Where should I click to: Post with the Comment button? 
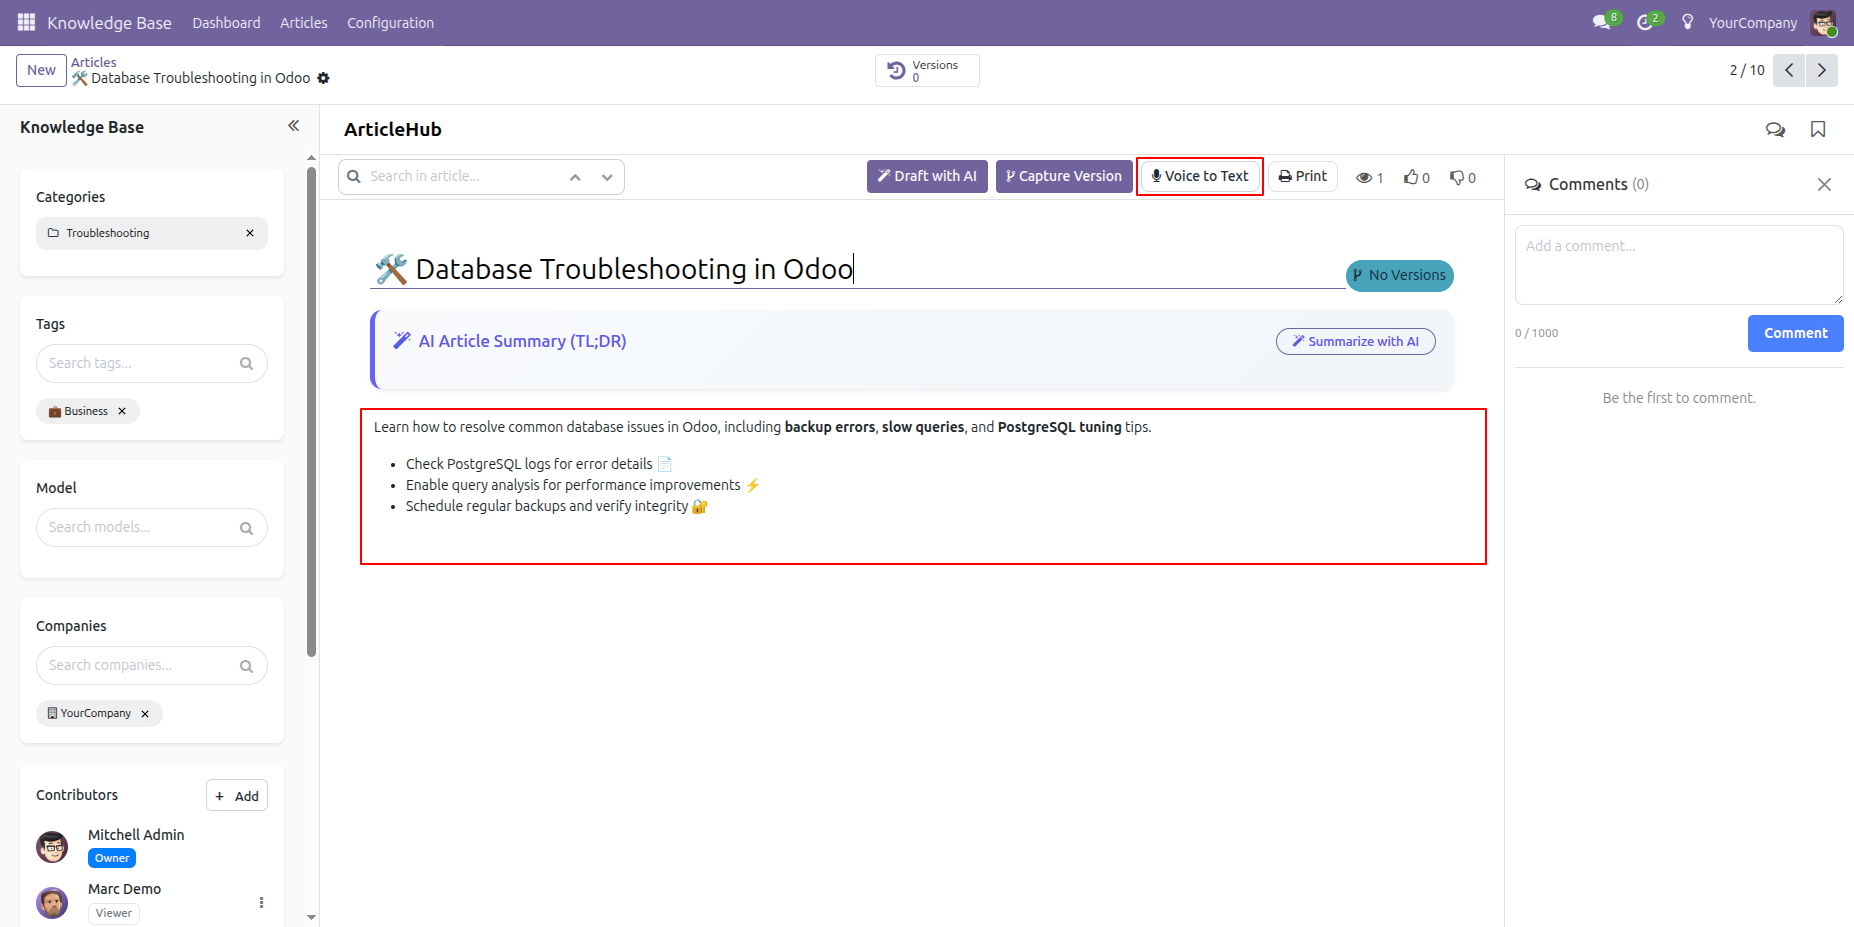[1795, 333]
